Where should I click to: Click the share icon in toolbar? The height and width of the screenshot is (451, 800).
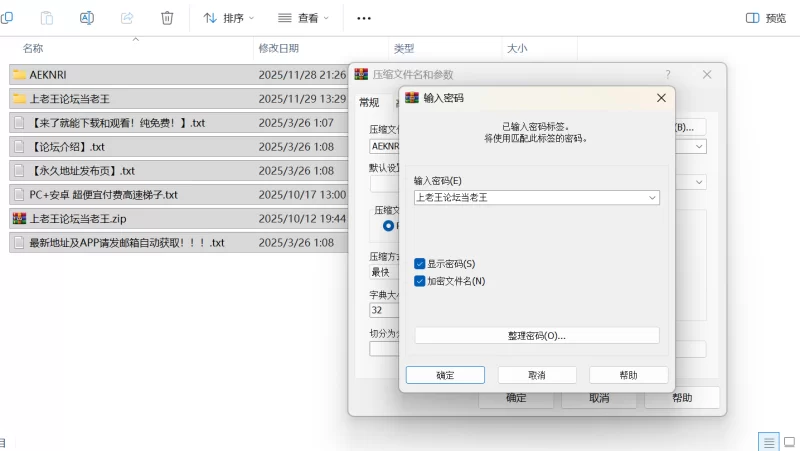(127, 18)
